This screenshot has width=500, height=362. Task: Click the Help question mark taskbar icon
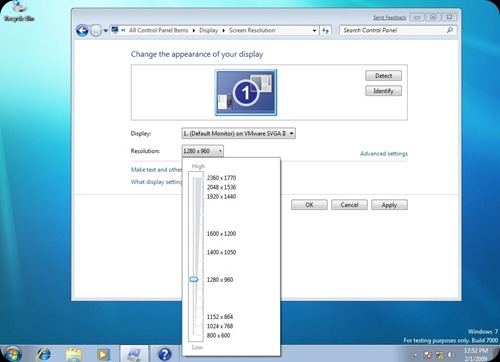(164, 354)
